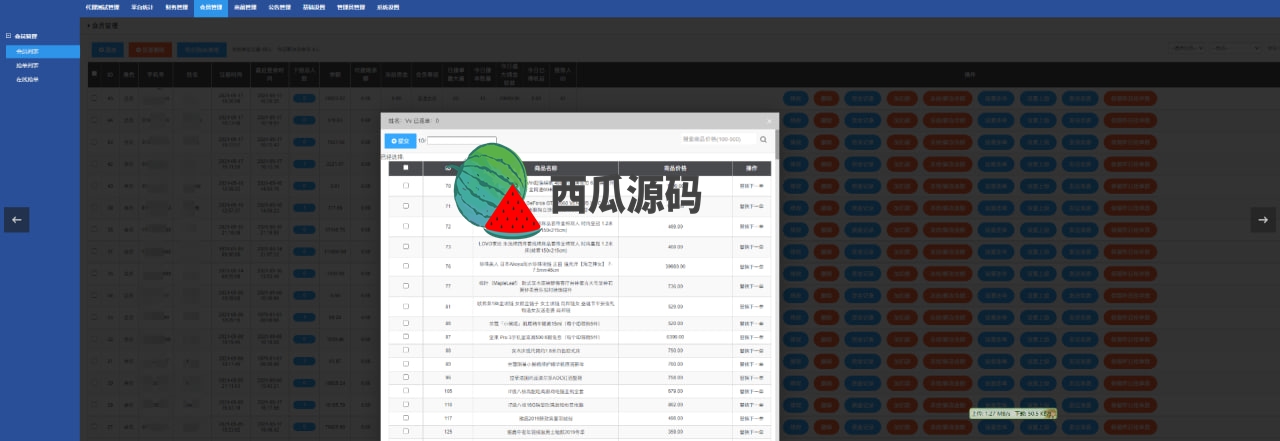
Task: Check the product row with ID 117
Action: (x=405, y=418)
